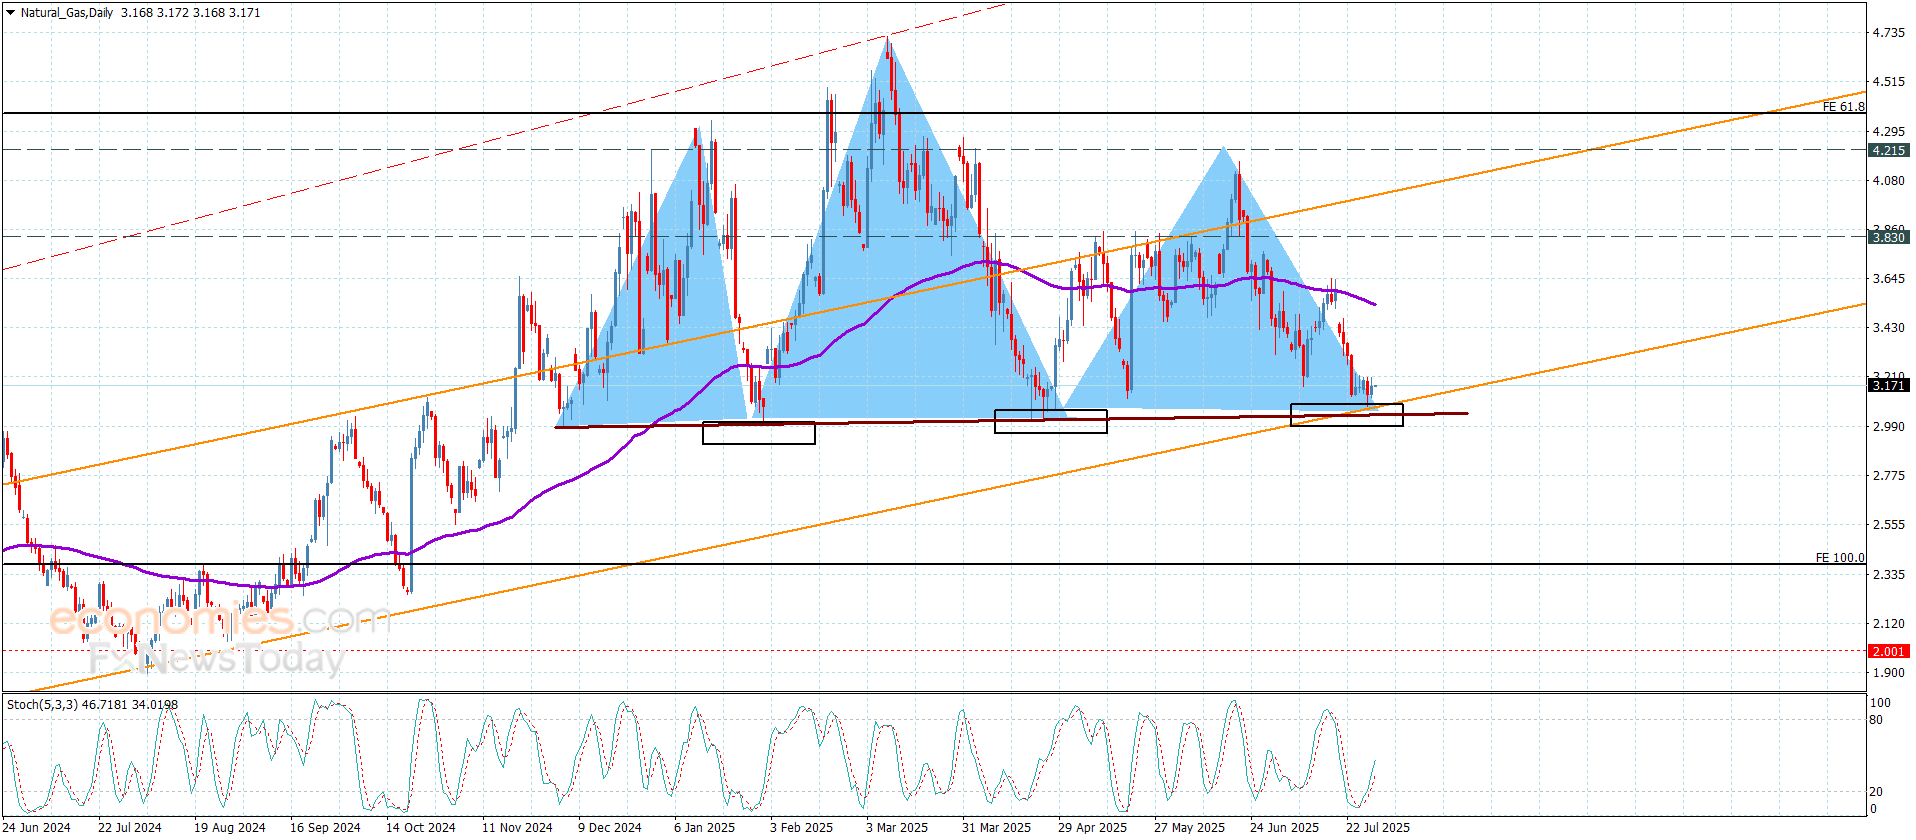
Task: Click the 2.990 price axis label
Action: (x=1889, y=427)
